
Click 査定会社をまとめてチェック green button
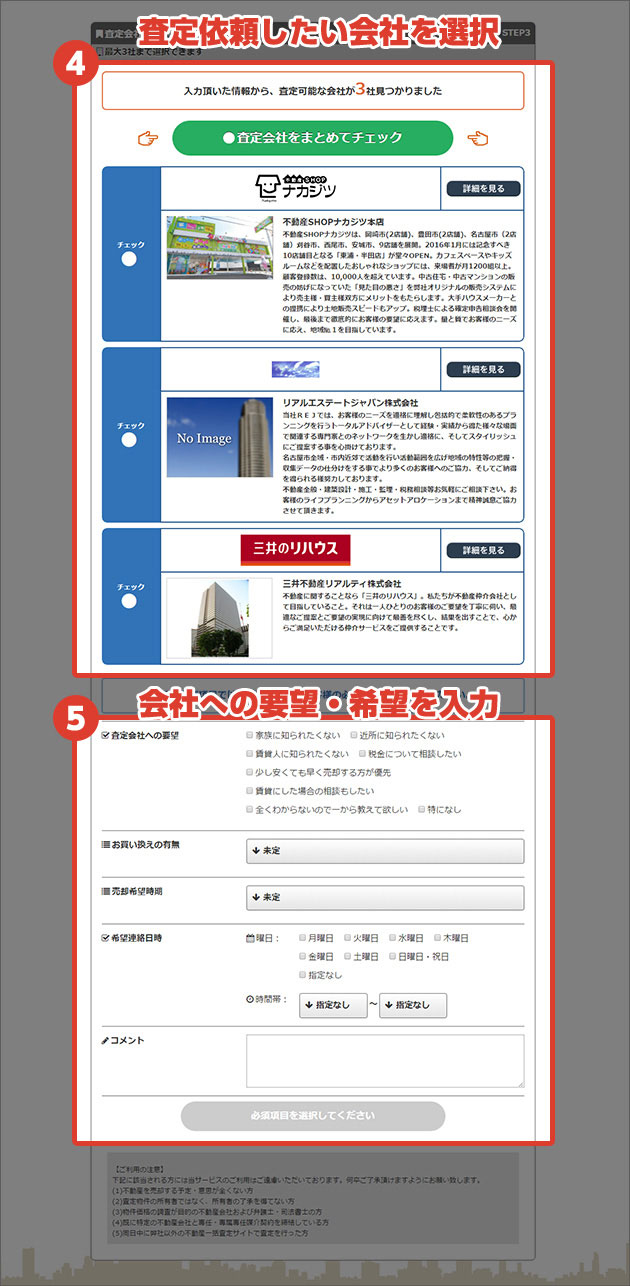pyautogui.click(x=312, y=138)
